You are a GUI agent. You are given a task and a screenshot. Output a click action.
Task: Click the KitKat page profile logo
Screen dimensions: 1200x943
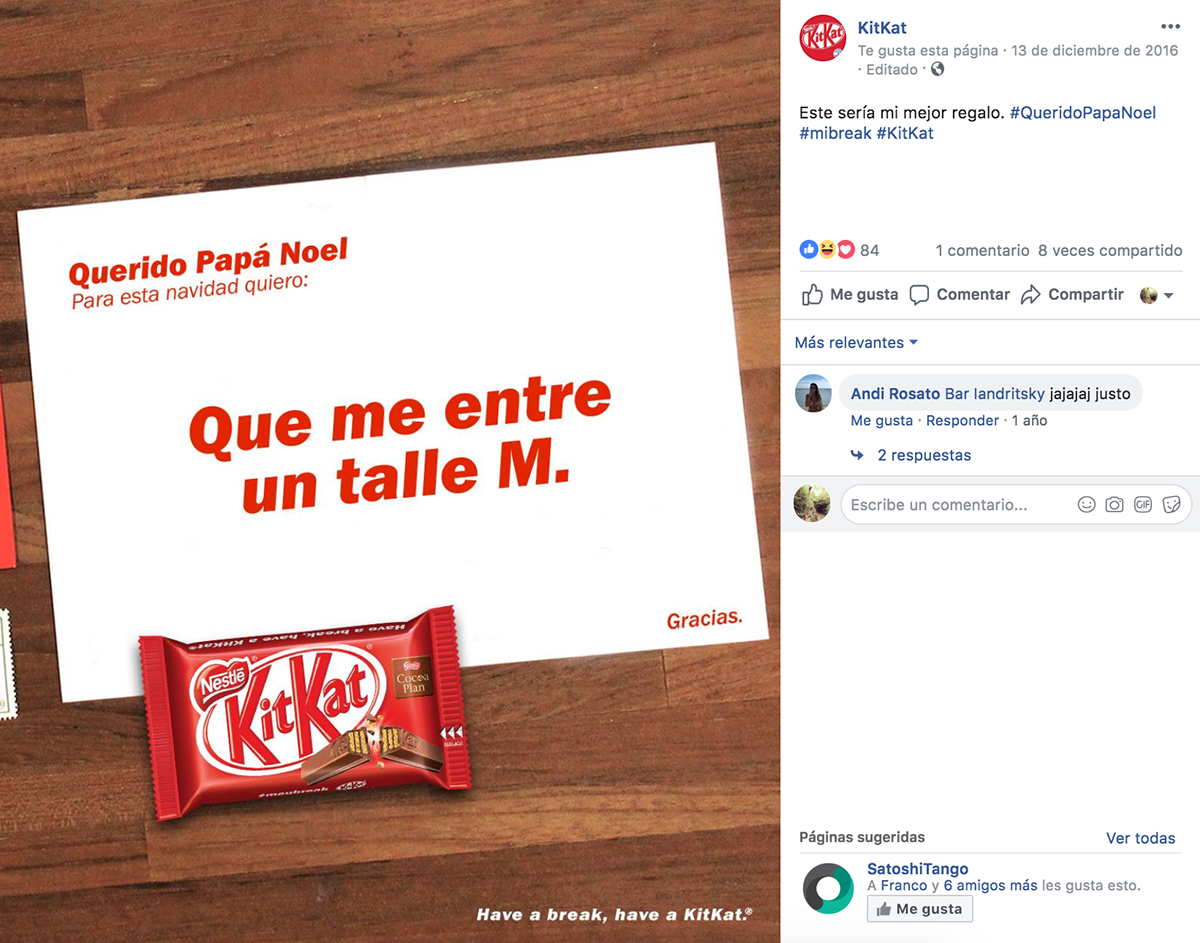(824, 40)
